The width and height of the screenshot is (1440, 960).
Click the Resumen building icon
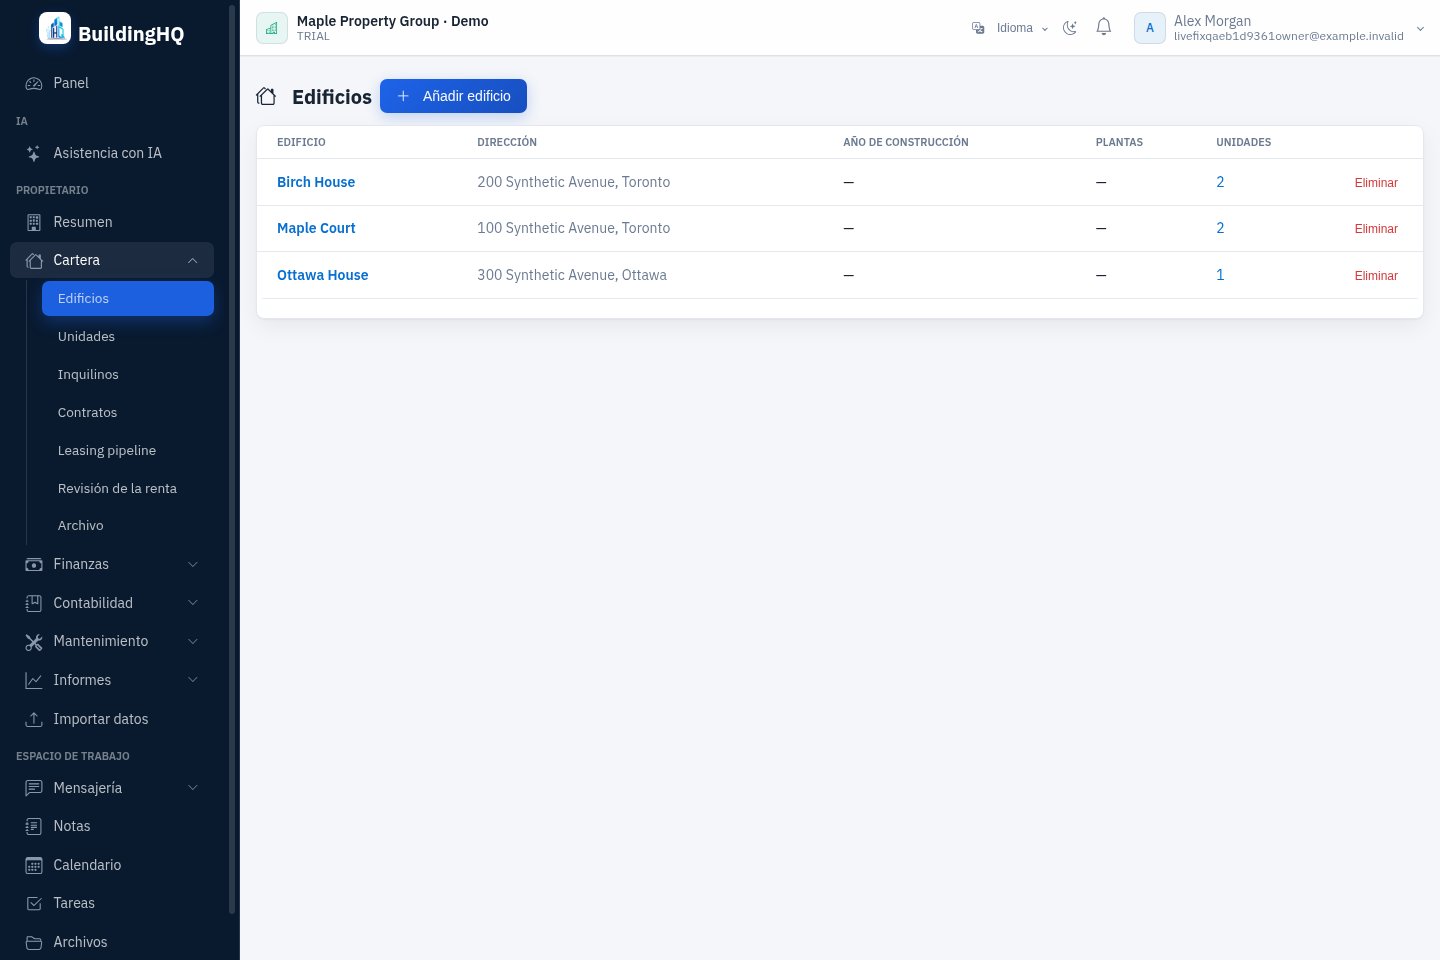34,222
